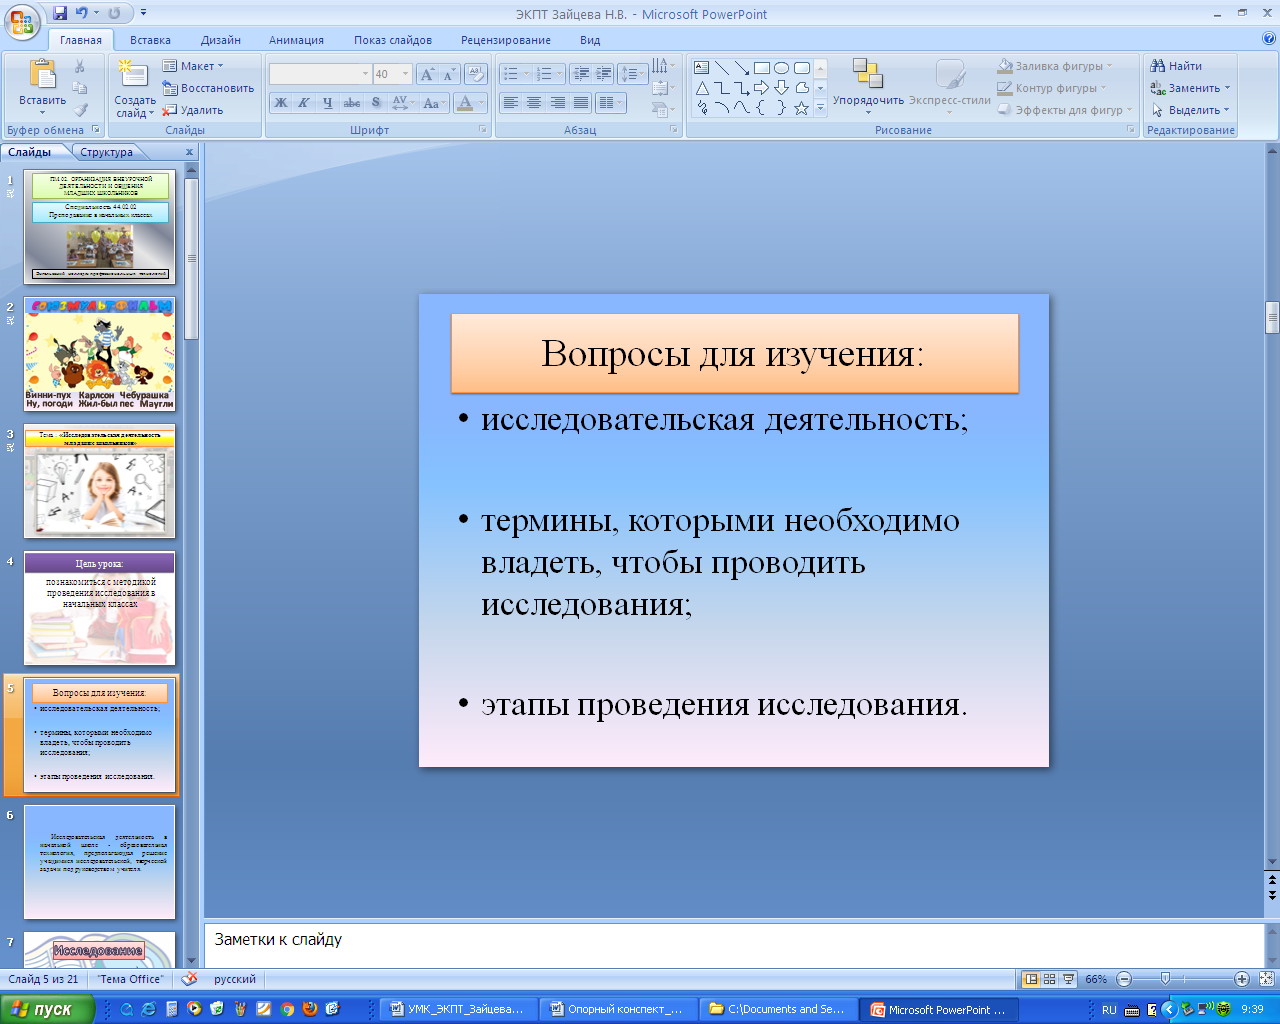Toggle italic formatting К
Viewport: 1280px width, 1024px height.
coord(303,103)
